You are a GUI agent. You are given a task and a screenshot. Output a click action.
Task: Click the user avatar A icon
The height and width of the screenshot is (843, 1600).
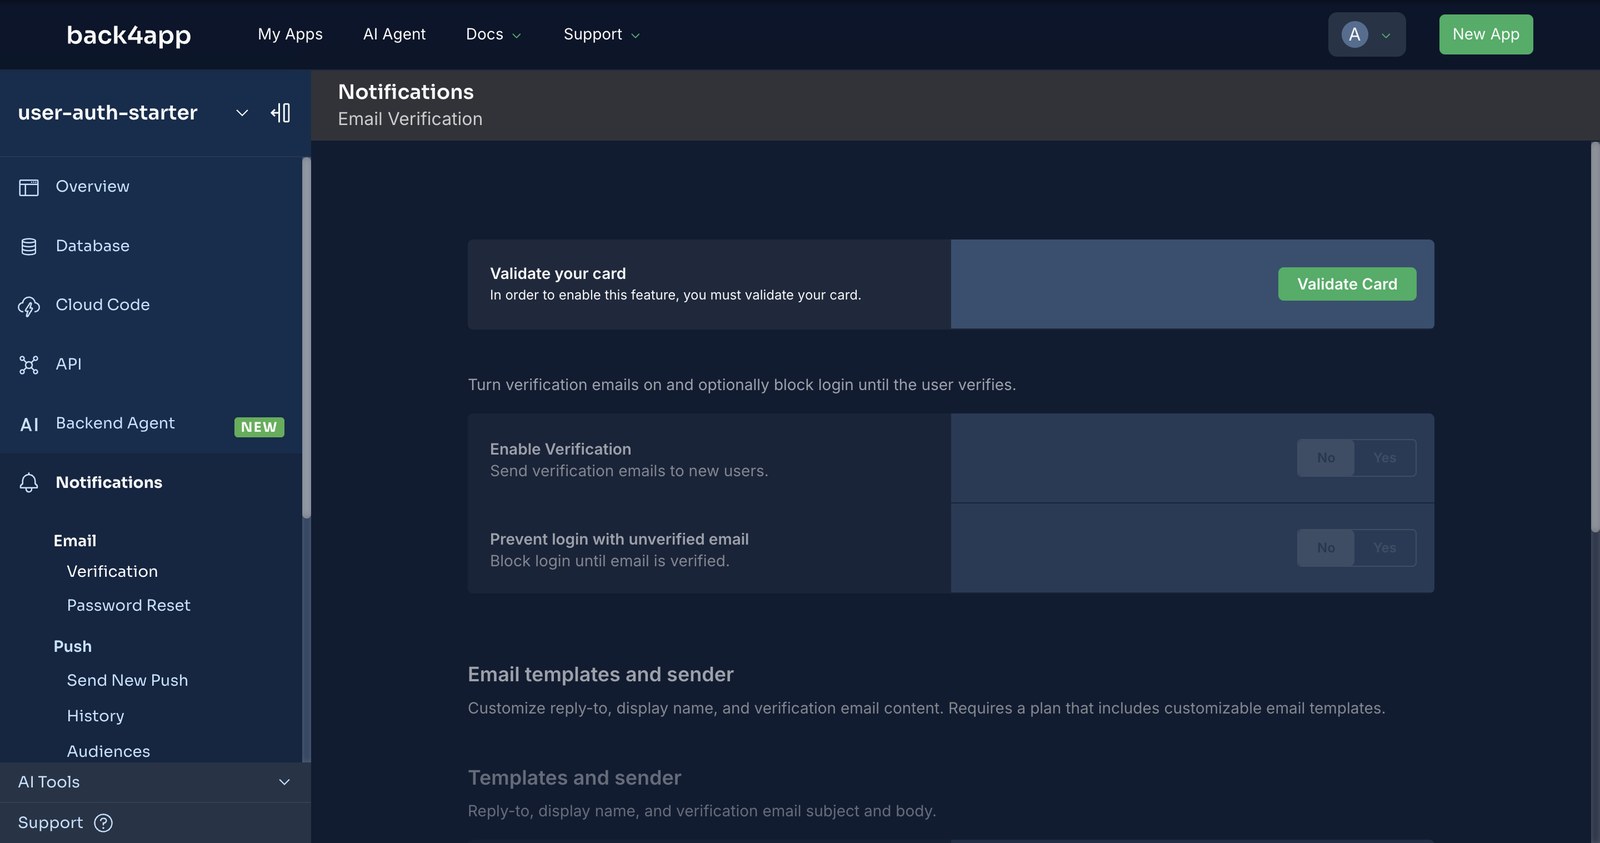[x=1355, y=35]
